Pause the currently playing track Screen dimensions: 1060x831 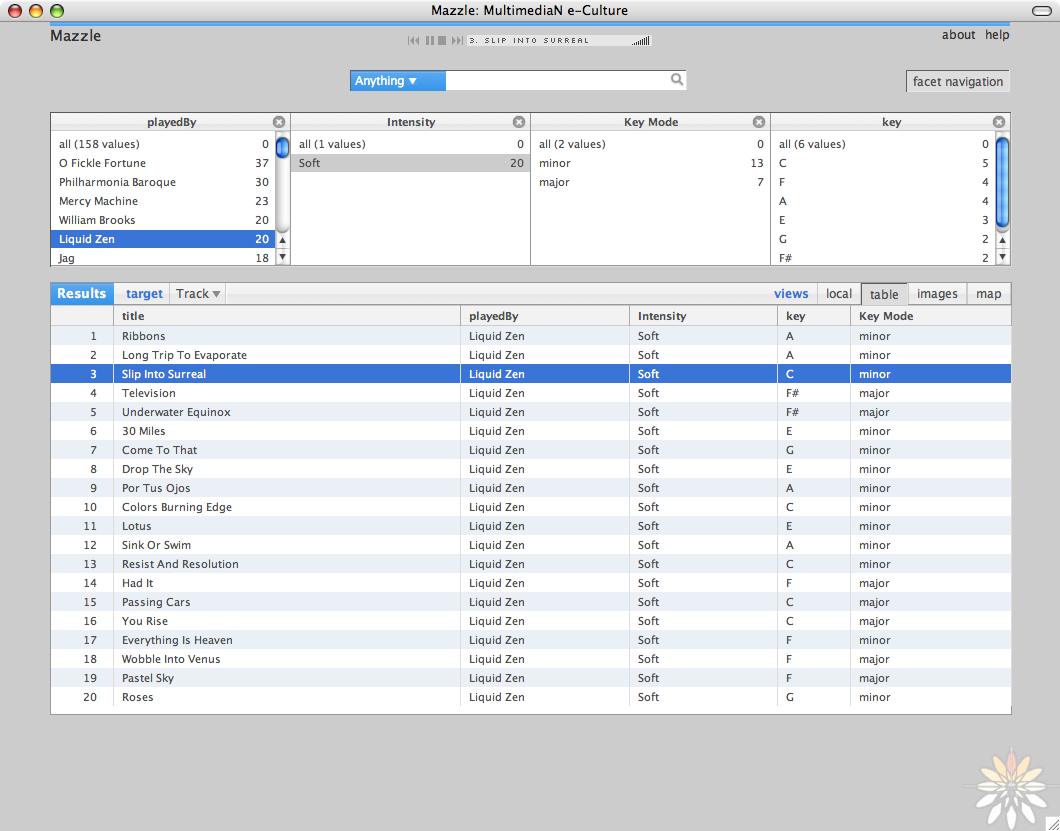(x=430, y=40)
